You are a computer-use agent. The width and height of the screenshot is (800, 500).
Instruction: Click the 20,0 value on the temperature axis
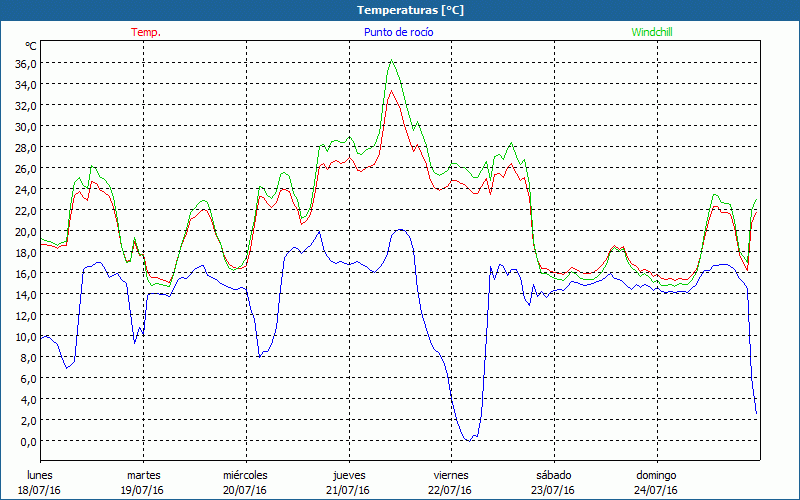click(x=24, y=231)
